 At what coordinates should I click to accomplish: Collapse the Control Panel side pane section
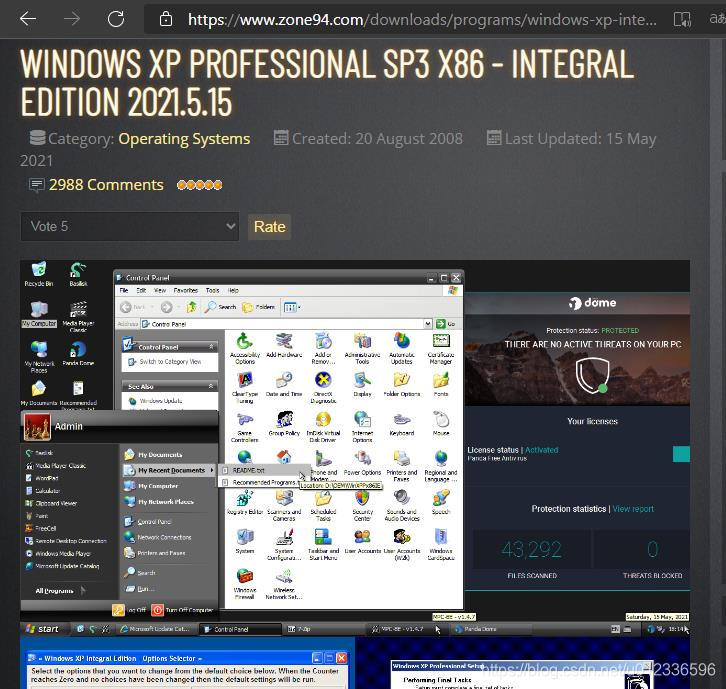click(x=211, y=346)
